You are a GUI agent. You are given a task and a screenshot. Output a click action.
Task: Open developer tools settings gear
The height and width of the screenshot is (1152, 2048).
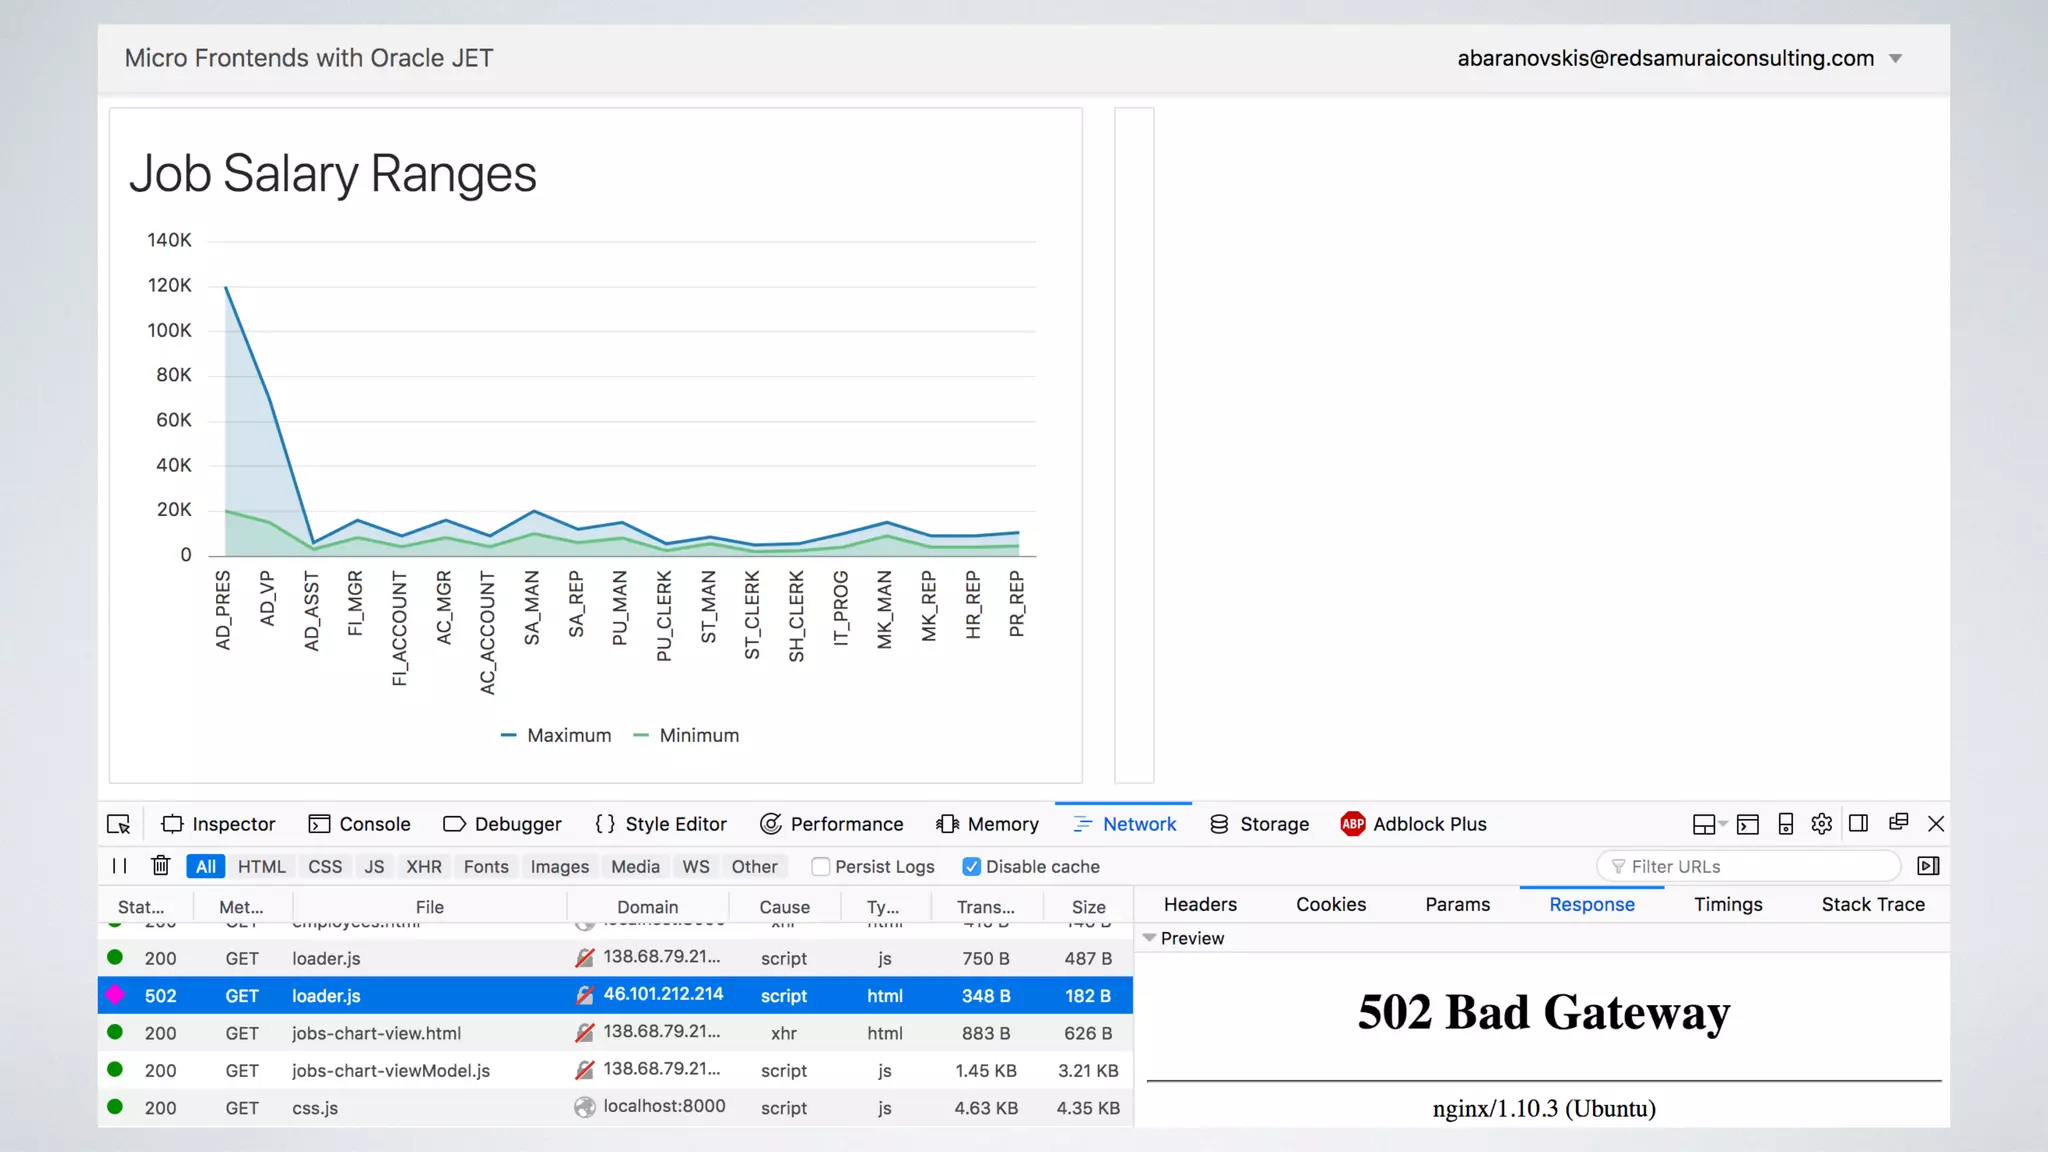tap(1821, 824)
